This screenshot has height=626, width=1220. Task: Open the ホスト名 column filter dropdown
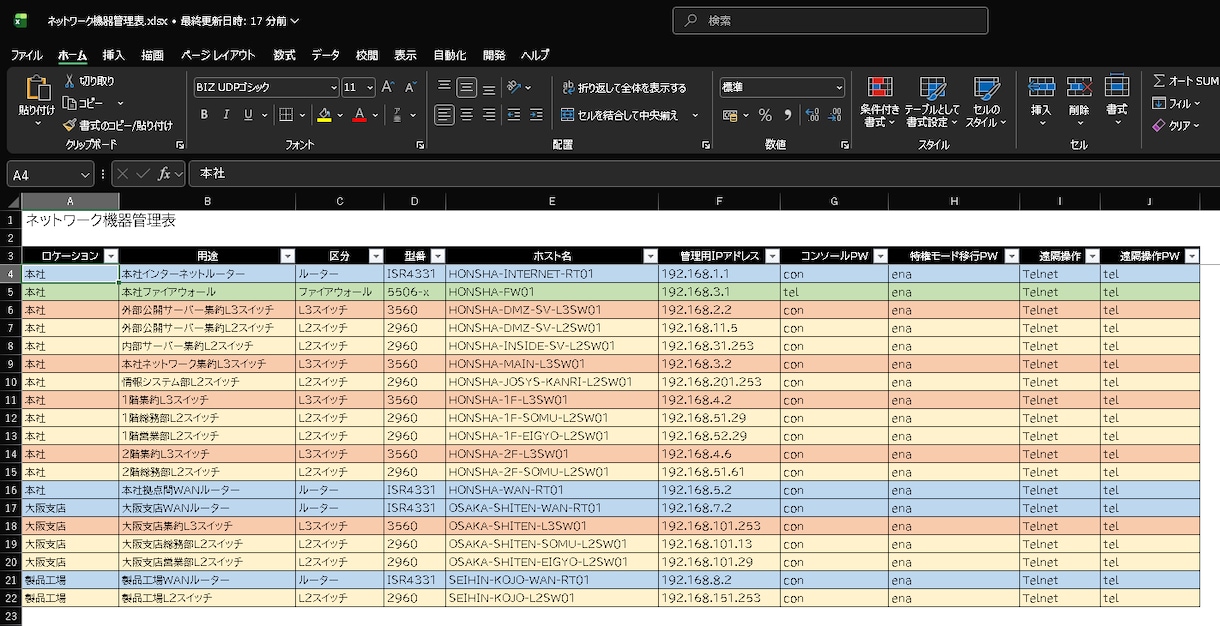pos(650,256)
